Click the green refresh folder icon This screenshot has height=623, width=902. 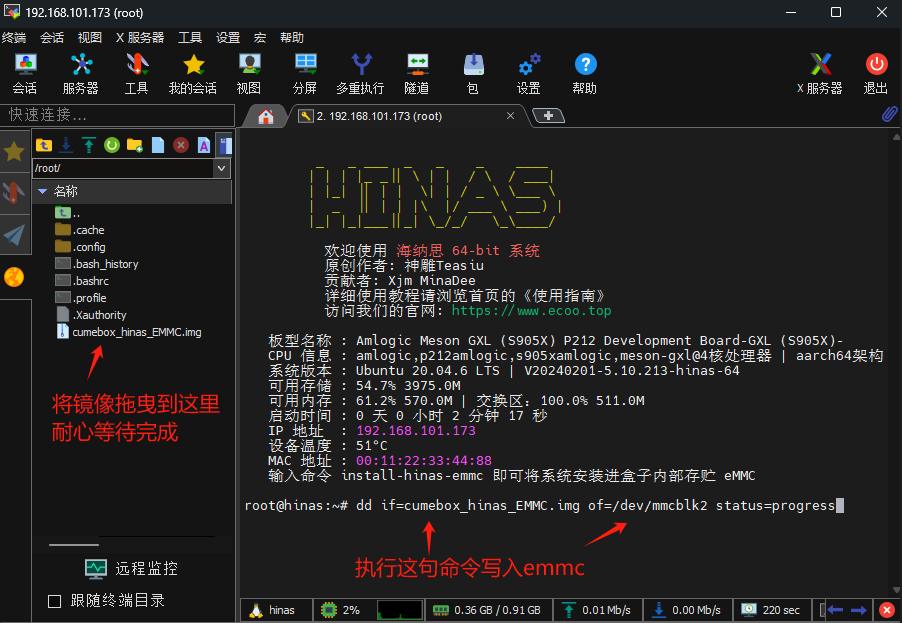pos(112,145)
